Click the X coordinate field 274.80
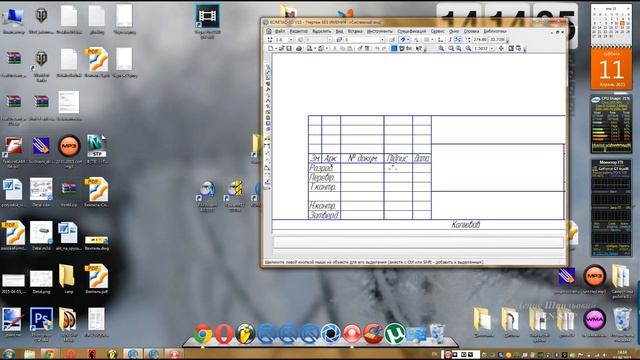Screen dimensions: 640x360 point(480,40)
